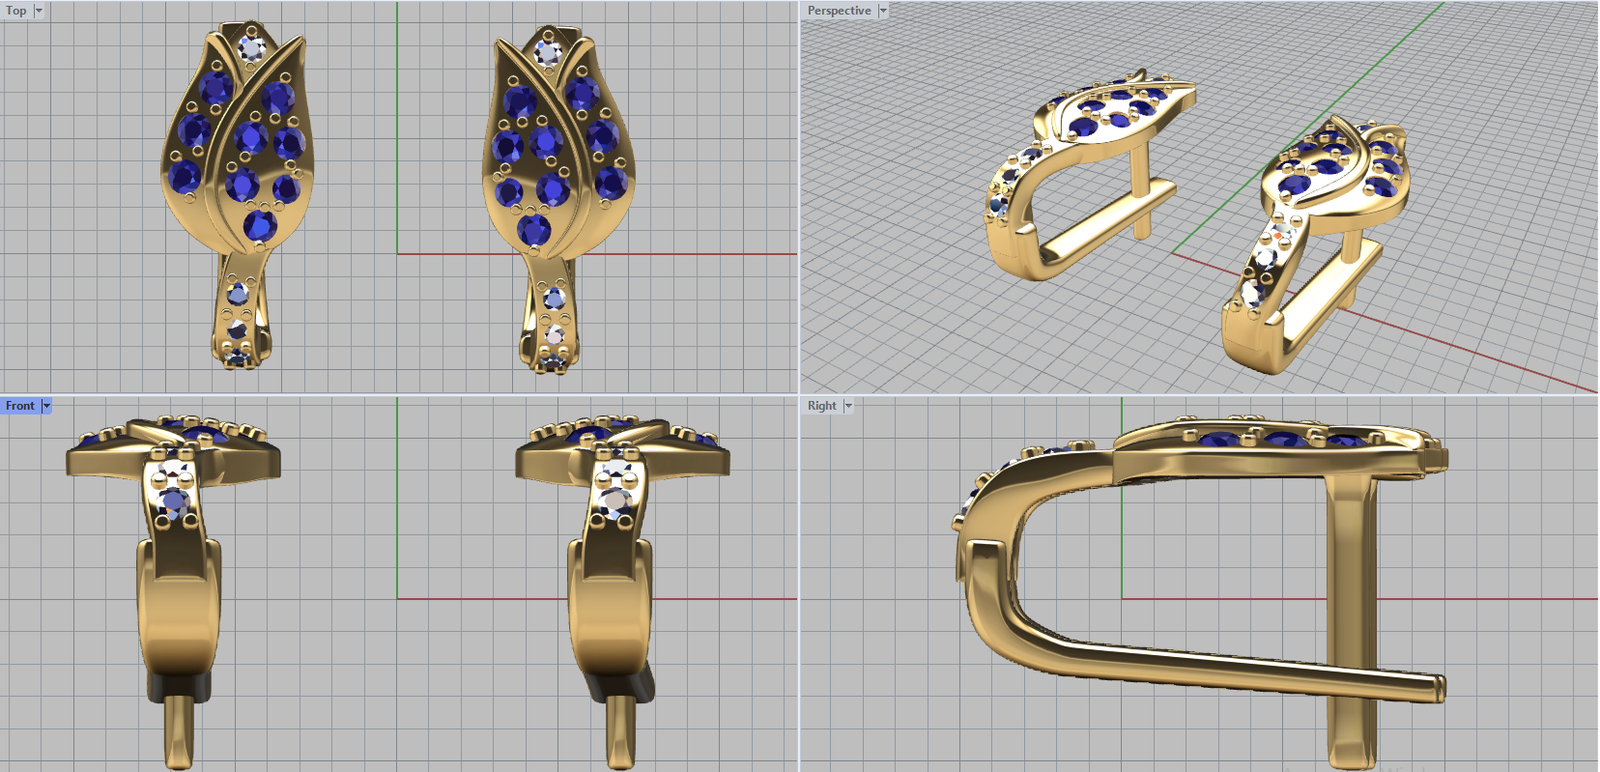Screen dimensions: 1600x772
Task: Click lowest blue sapphire on right Top-view earring
Action: coord(533,229)
